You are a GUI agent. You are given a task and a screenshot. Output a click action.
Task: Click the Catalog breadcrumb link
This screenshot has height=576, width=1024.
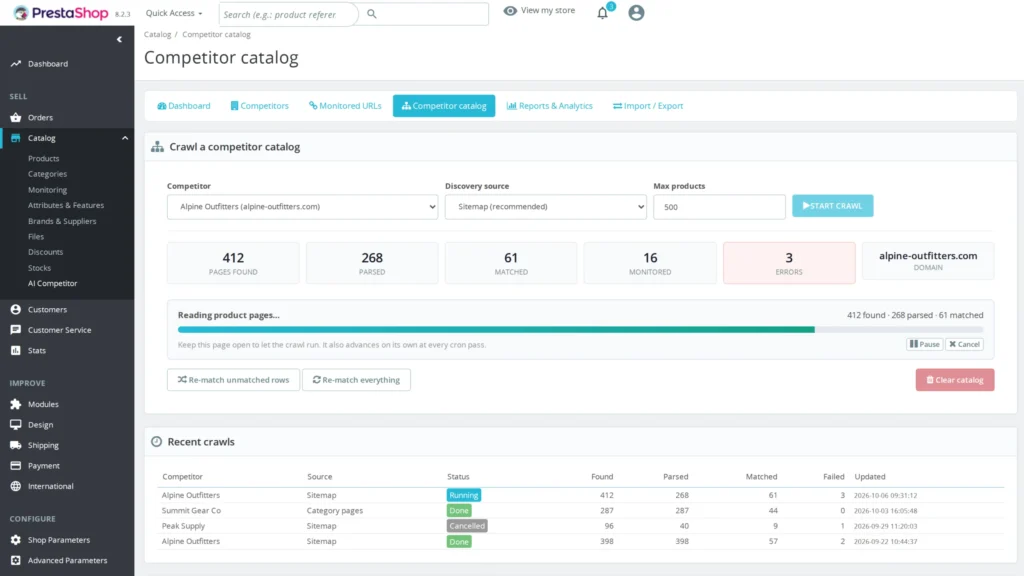coord(157,34)
